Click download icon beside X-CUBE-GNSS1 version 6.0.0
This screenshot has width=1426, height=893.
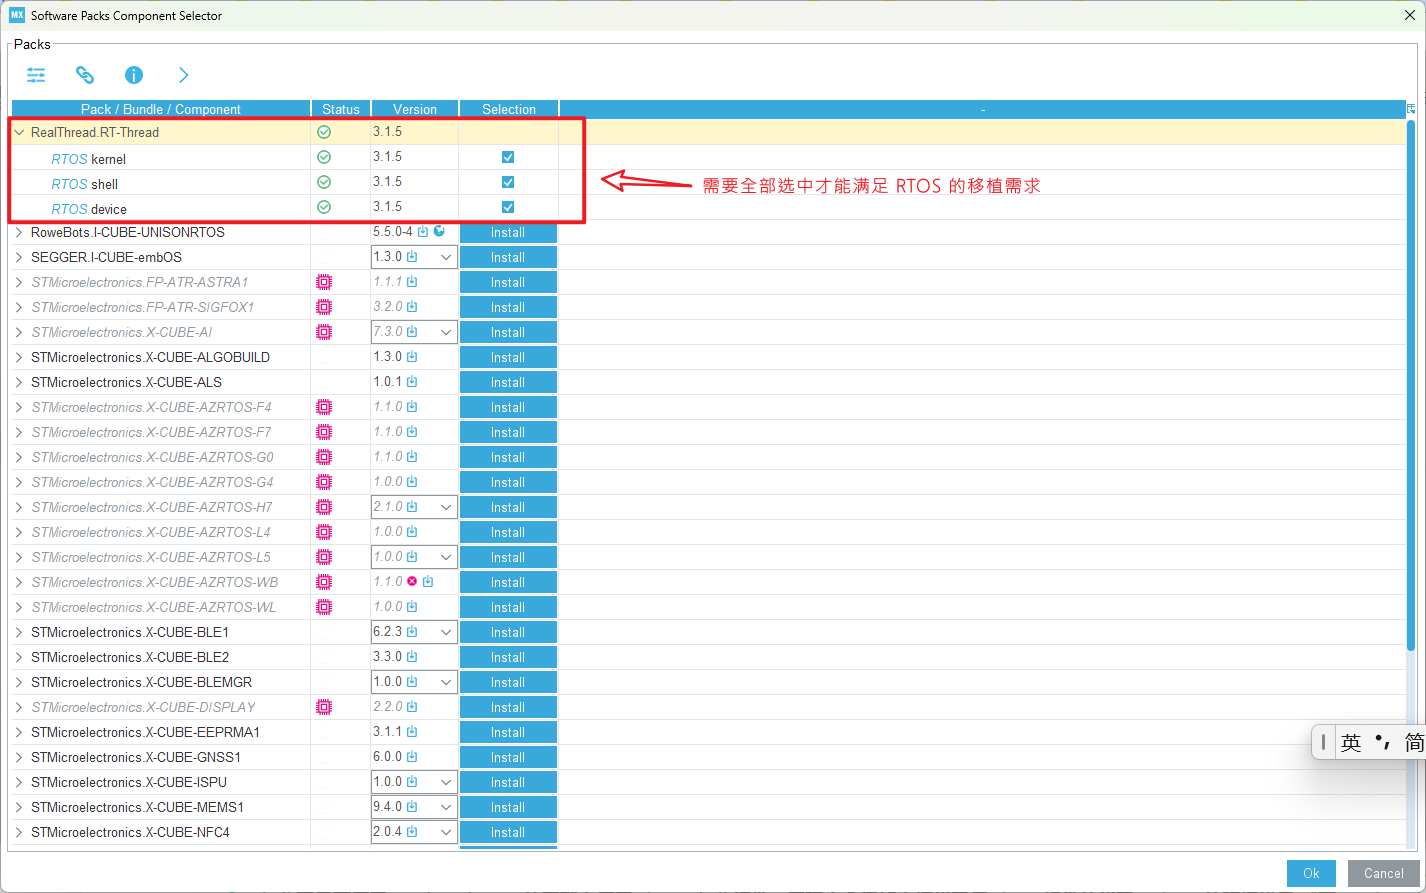pyautogui.click(x=412, y=757)
